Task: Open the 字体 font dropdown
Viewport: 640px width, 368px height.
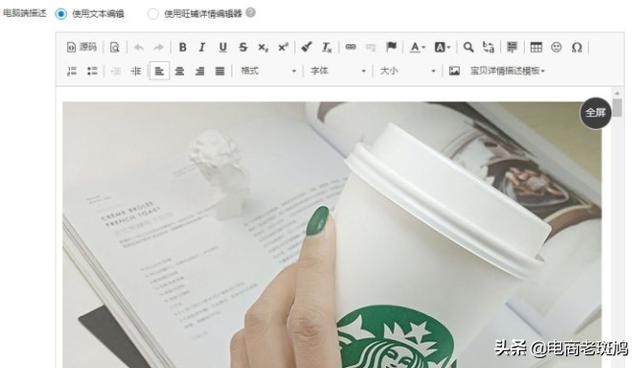Action: (x=338, y=71)
